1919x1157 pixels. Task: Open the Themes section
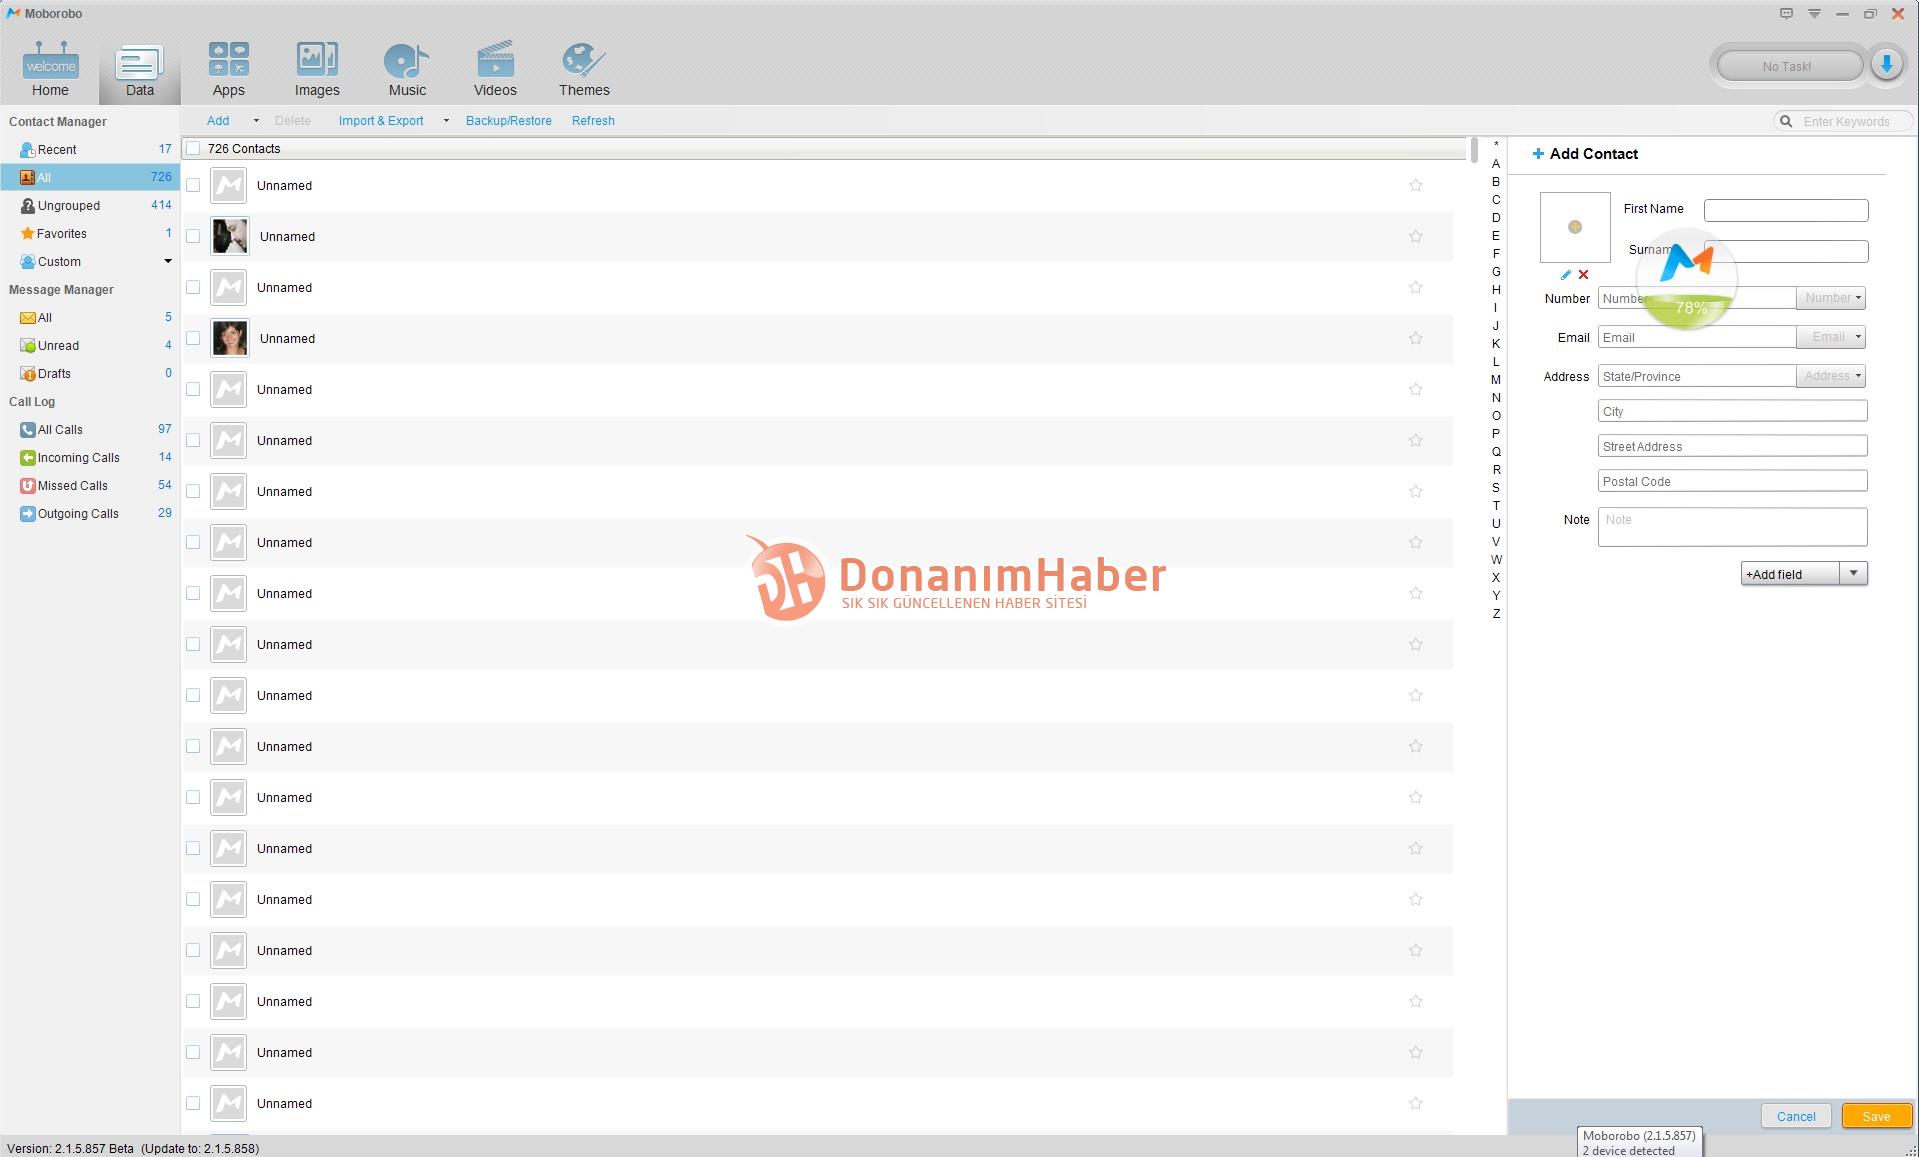[x=584, y=70]
